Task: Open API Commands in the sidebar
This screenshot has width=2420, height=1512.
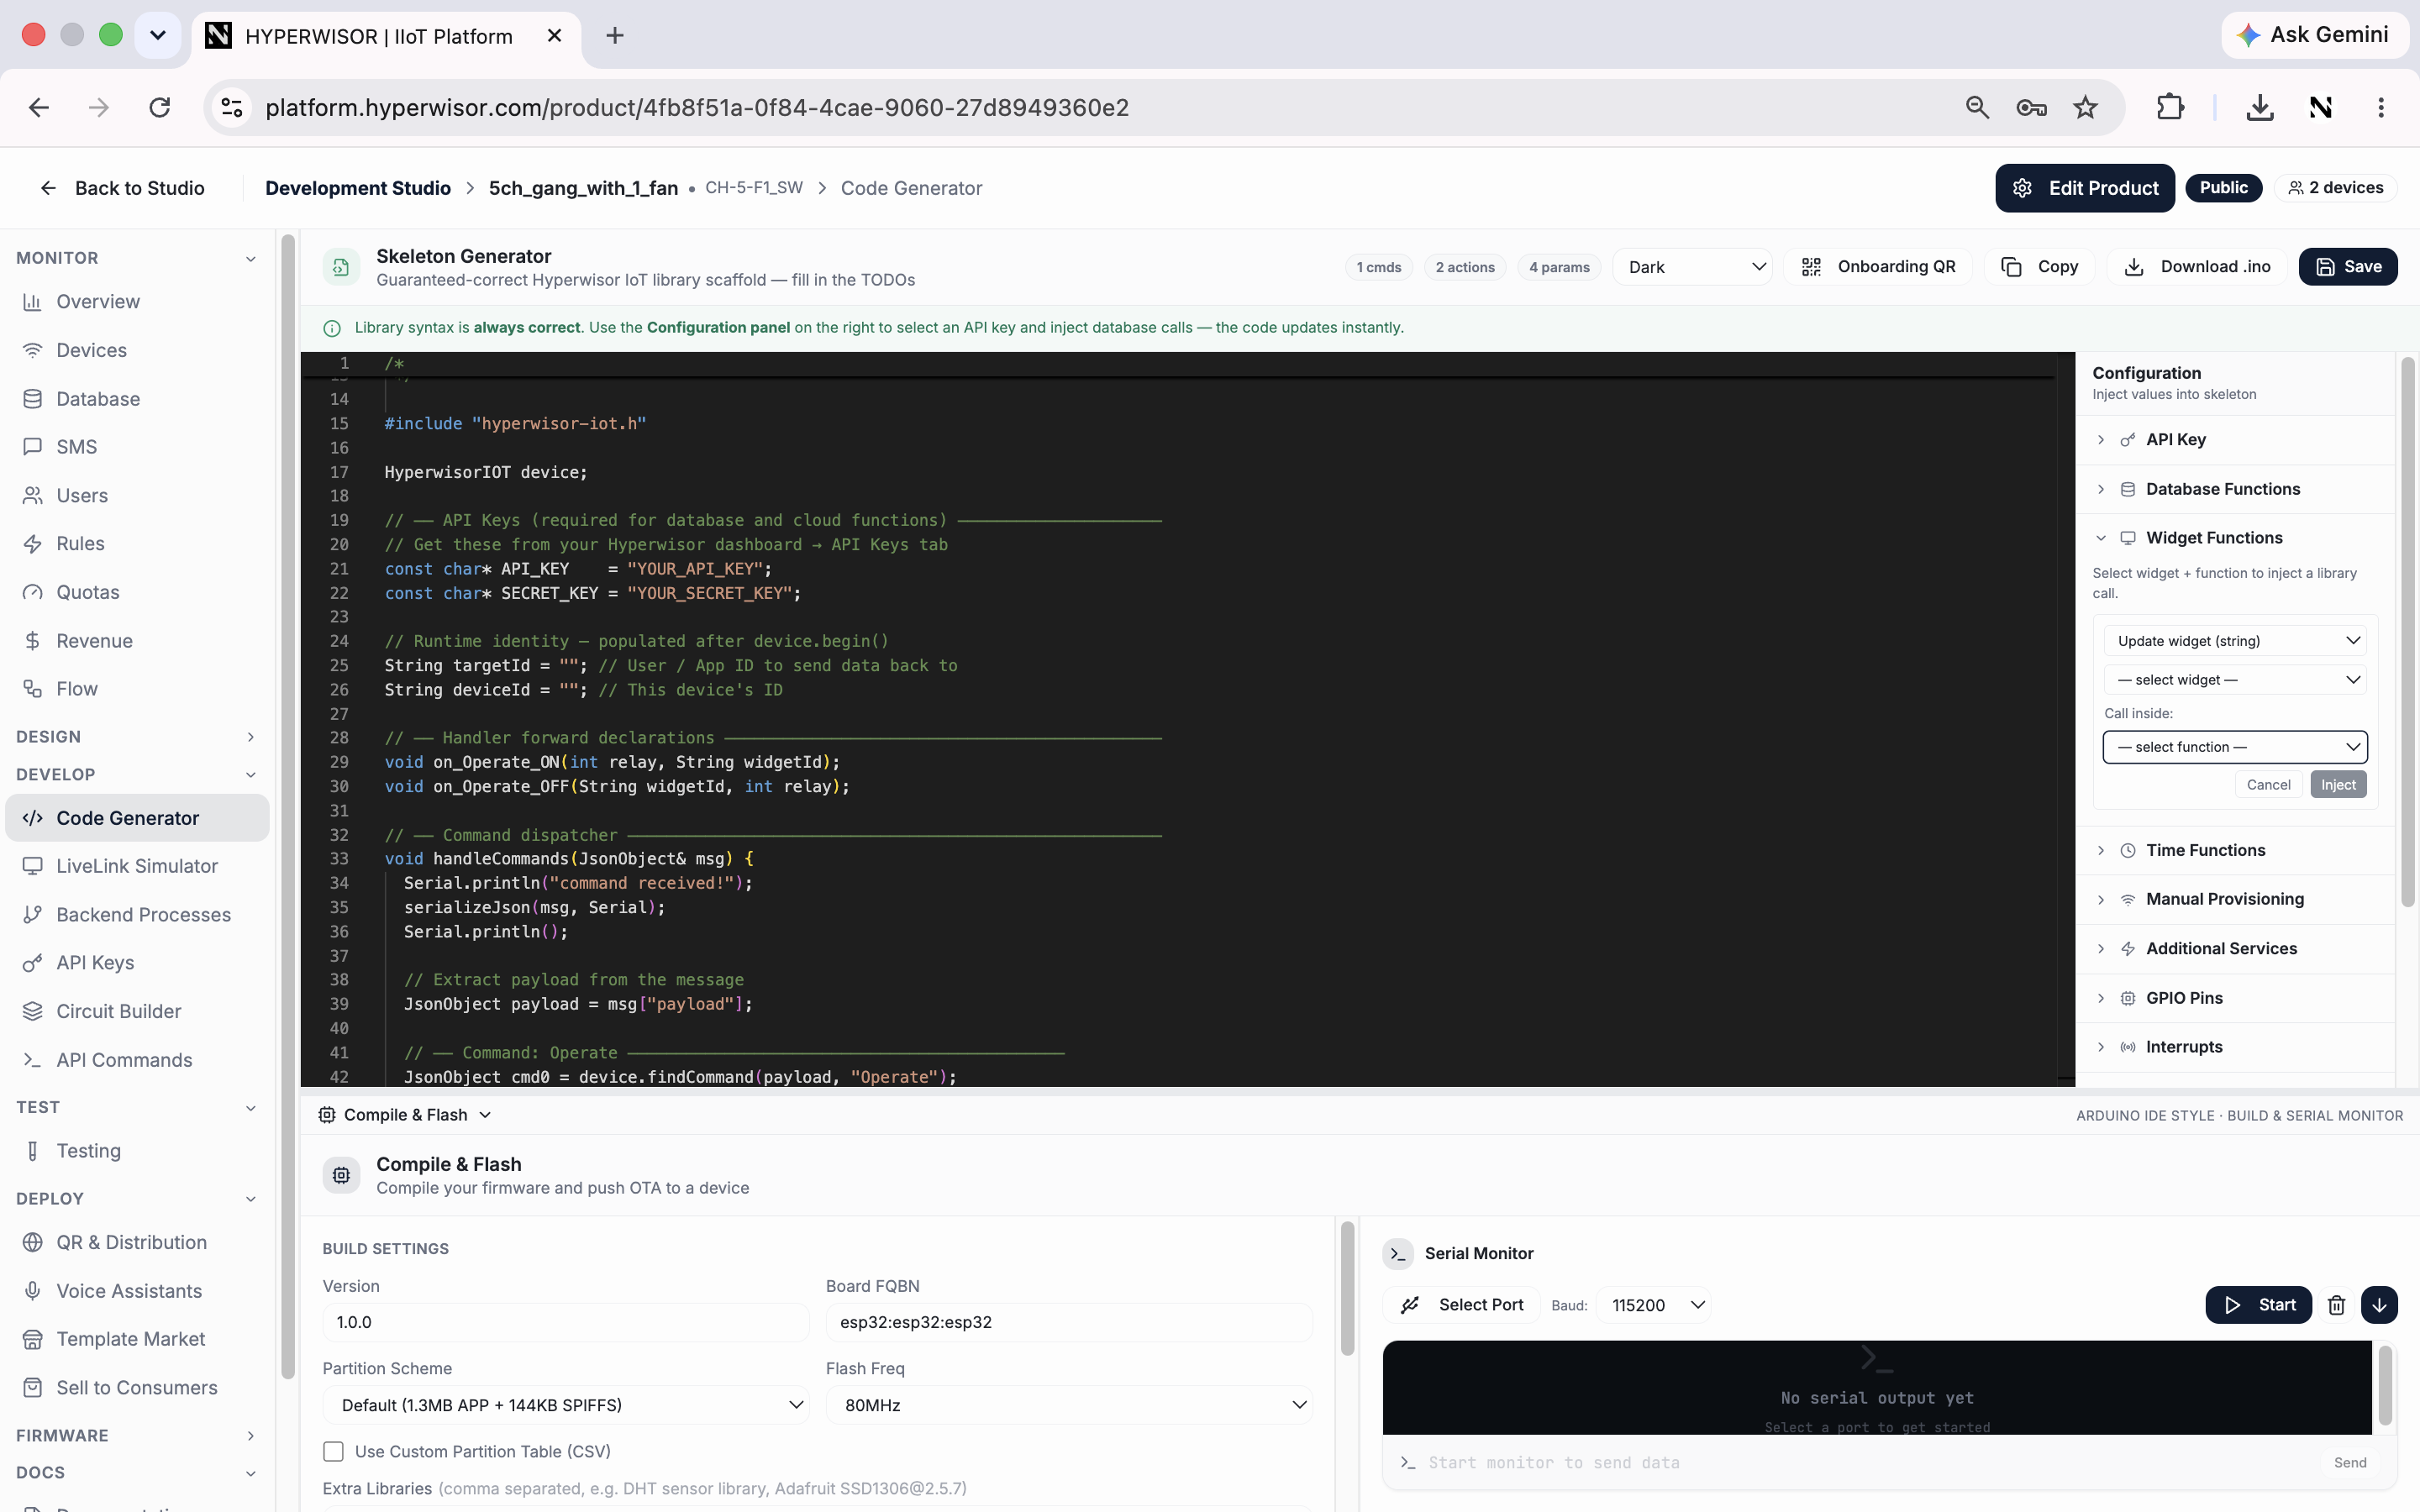Action: tap(136, 1060)
